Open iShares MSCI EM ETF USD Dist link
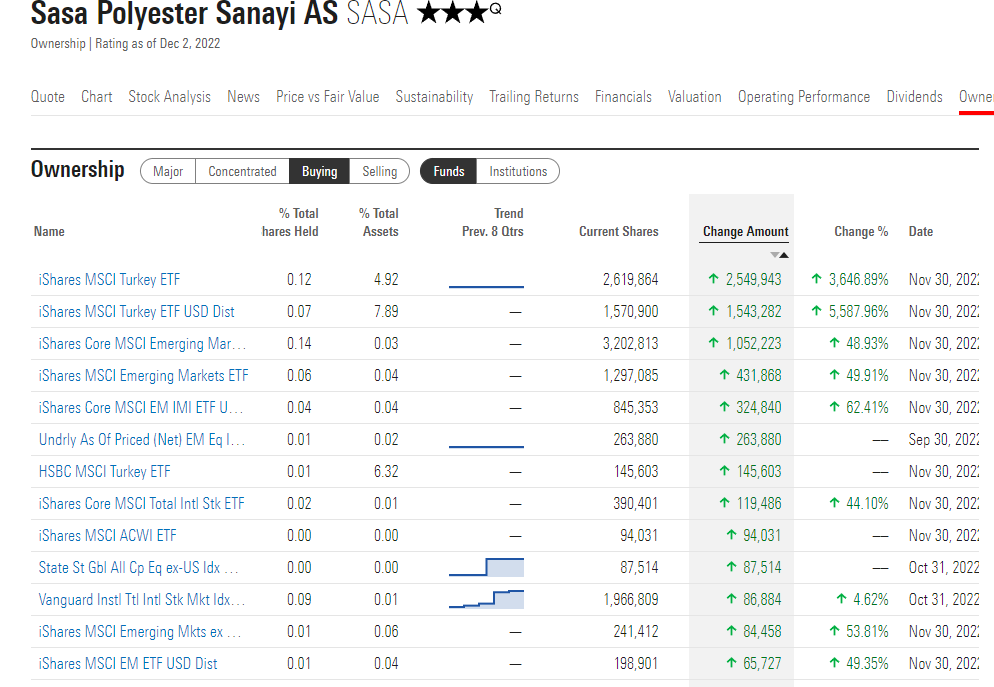The image size is (994, 687). pos(127,663)
